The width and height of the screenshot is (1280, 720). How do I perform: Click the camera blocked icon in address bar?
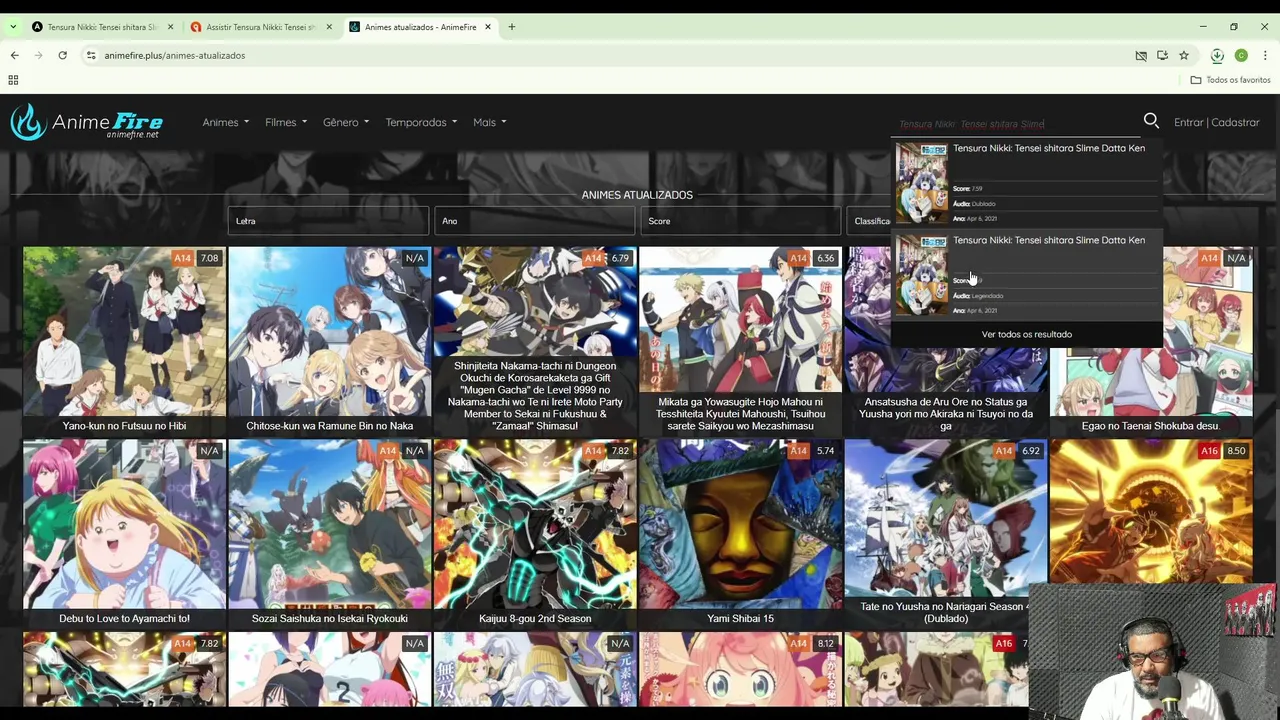pos(1141,55)
